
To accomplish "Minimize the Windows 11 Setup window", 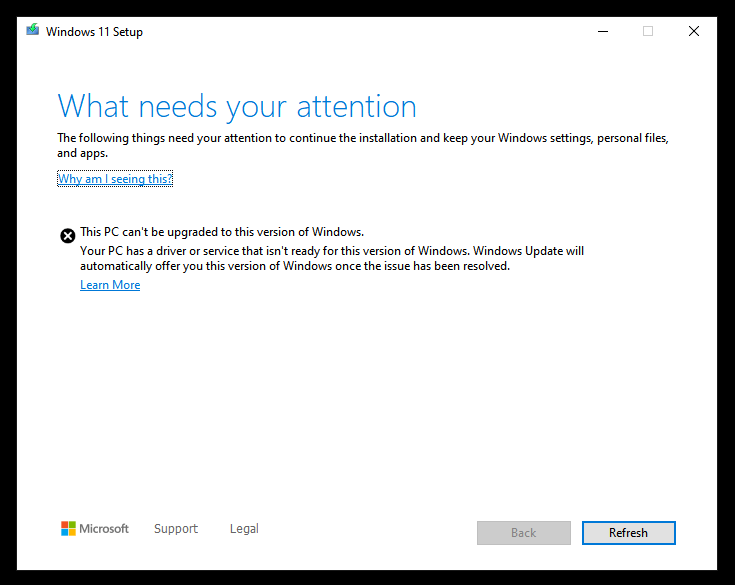I will pyautogui.click(x=603, y=31).
